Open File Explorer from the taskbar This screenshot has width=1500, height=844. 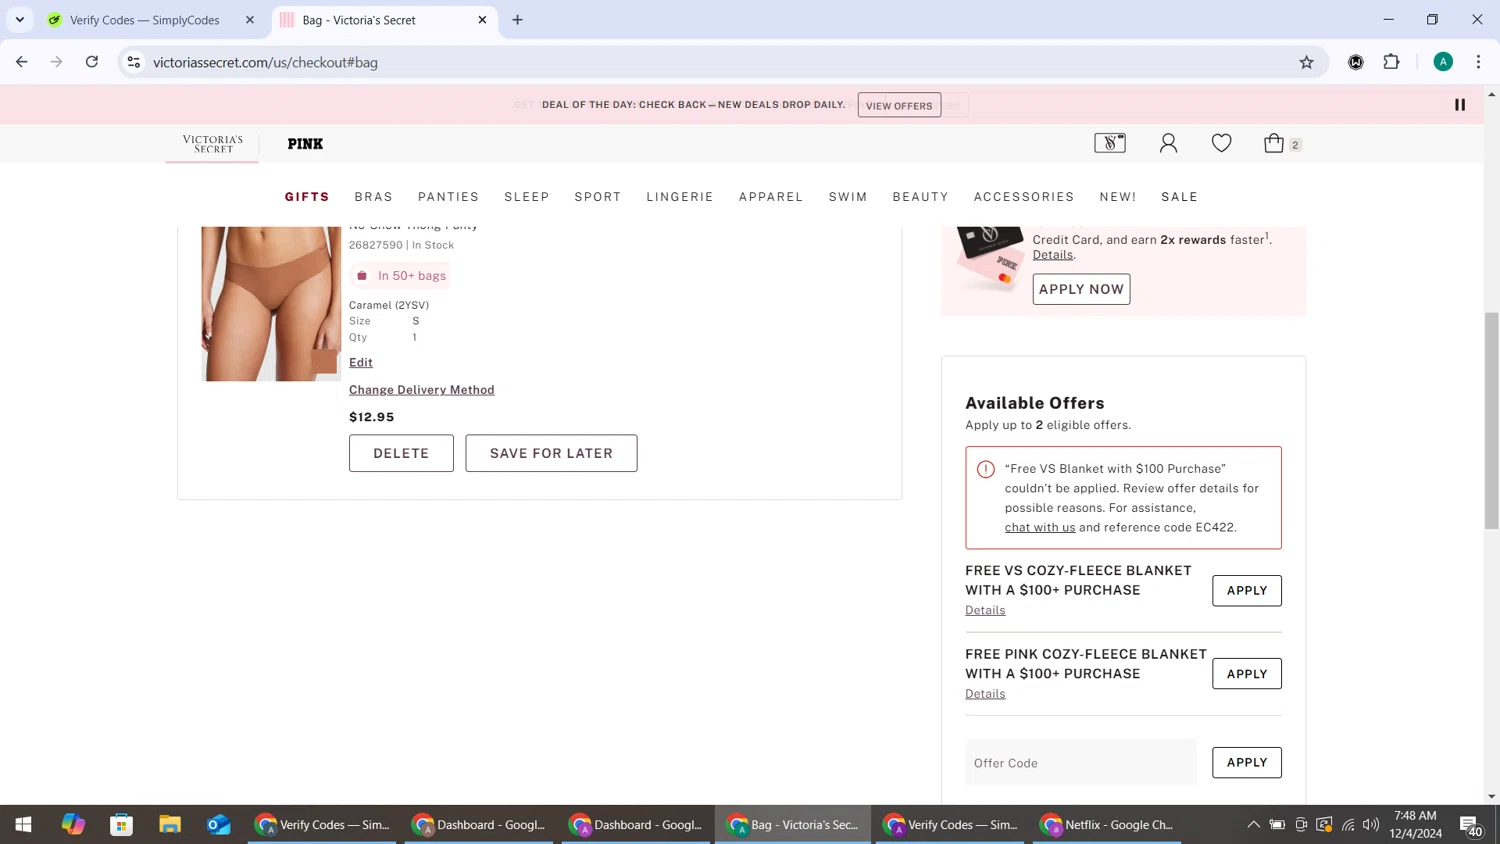click(x=170, y=825)
